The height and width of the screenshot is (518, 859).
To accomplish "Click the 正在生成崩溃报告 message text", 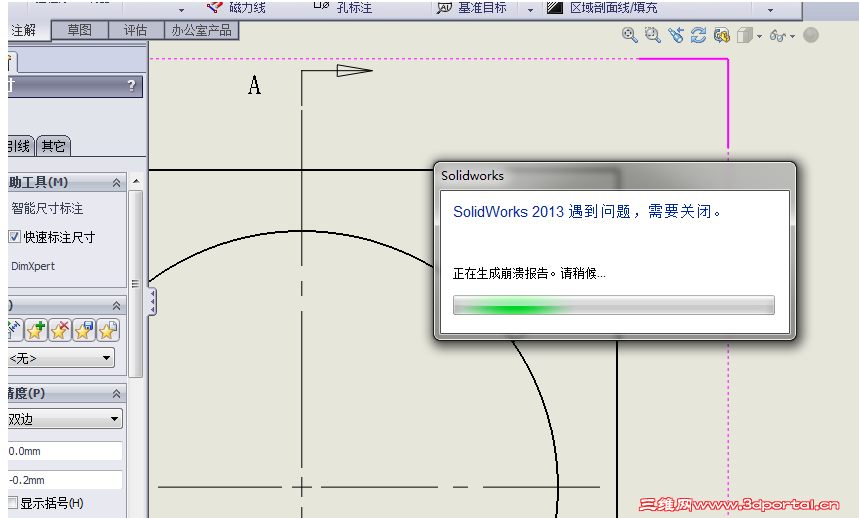I will (x=529, y=273).
